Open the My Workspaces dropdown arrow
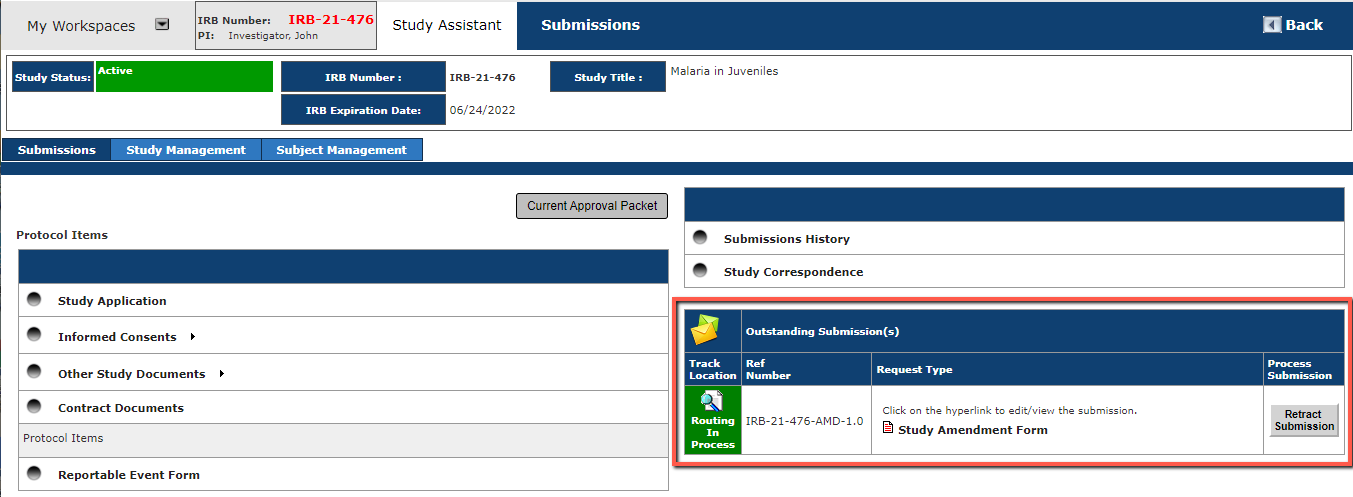This screenshot has height=497, width=1353. [162, 26]
